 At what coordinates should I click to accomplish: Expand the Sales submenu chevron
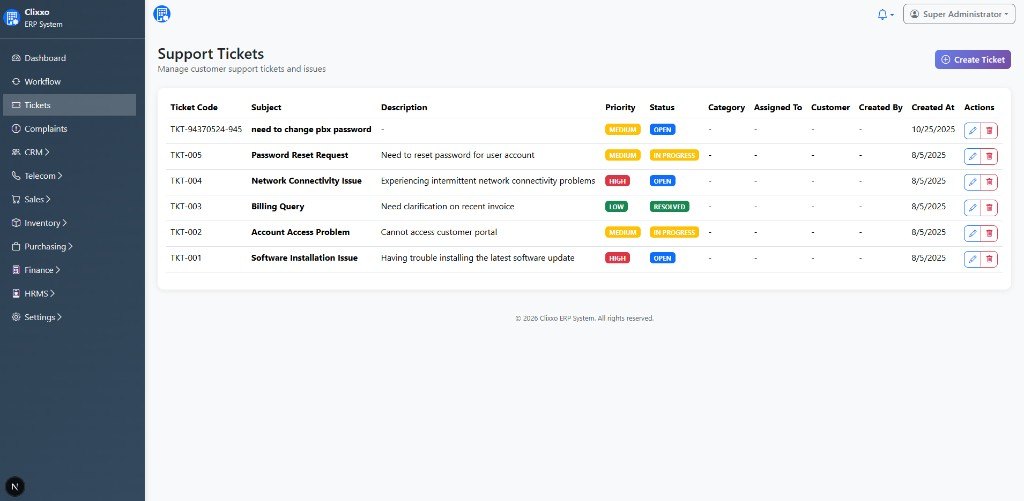click(48, 199)
